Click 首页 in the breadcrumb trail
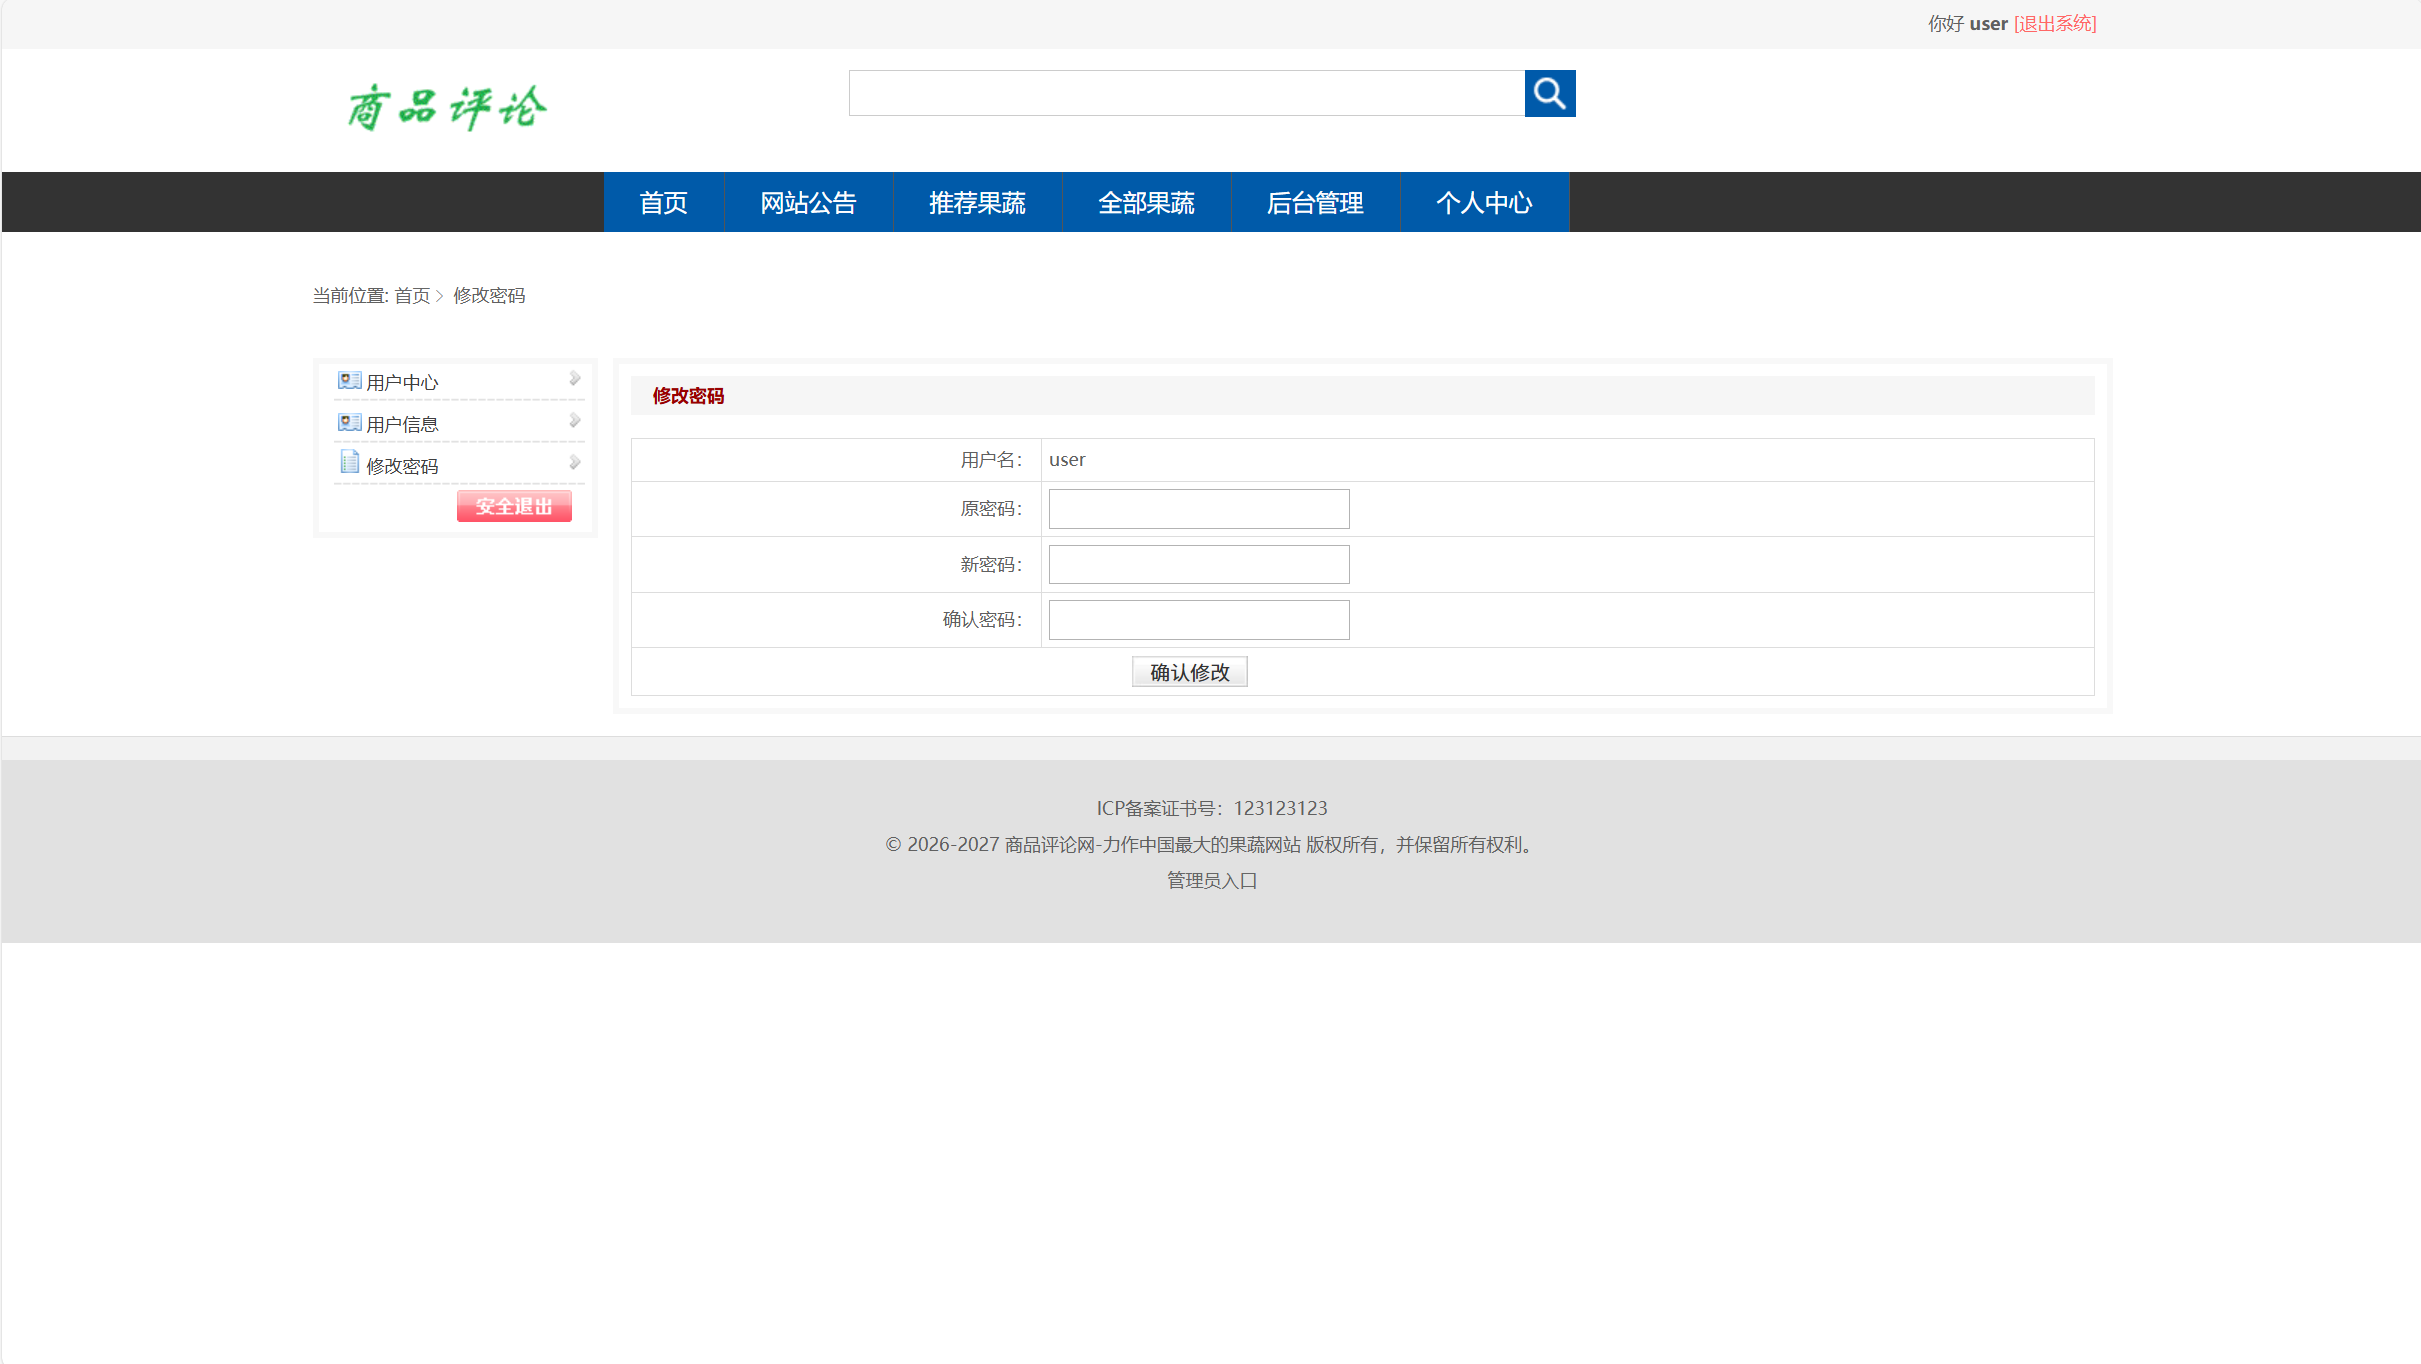Viewport: 2421px width, 1364px height. pyautogui.click(x=409, y=295)
